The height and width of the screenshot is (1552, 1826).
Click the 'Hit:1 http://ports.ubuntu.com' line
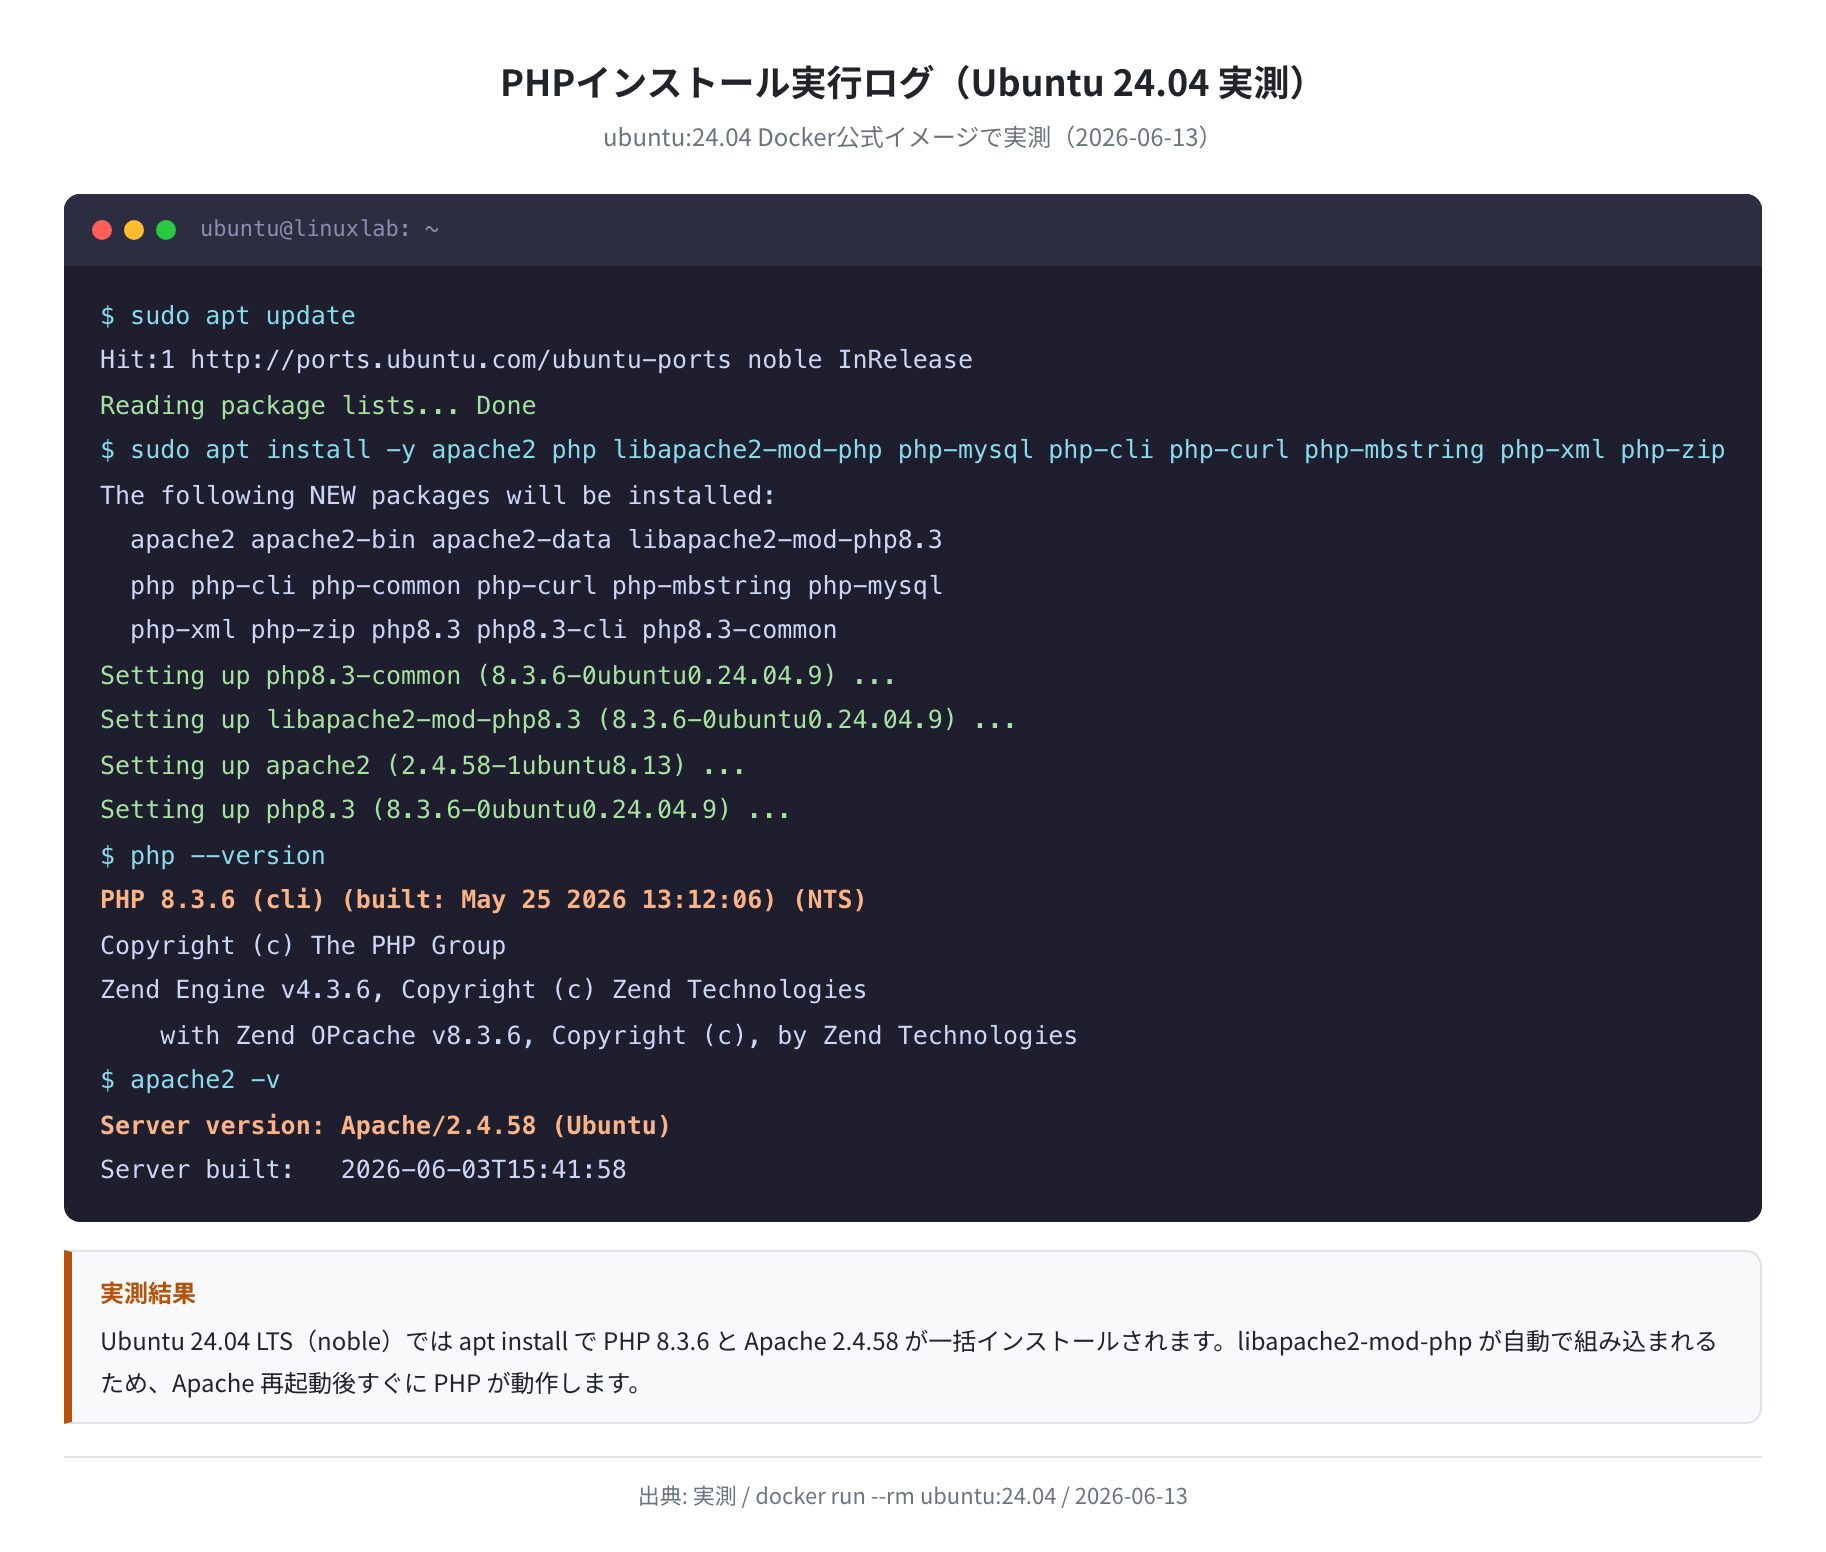(536, 360)
